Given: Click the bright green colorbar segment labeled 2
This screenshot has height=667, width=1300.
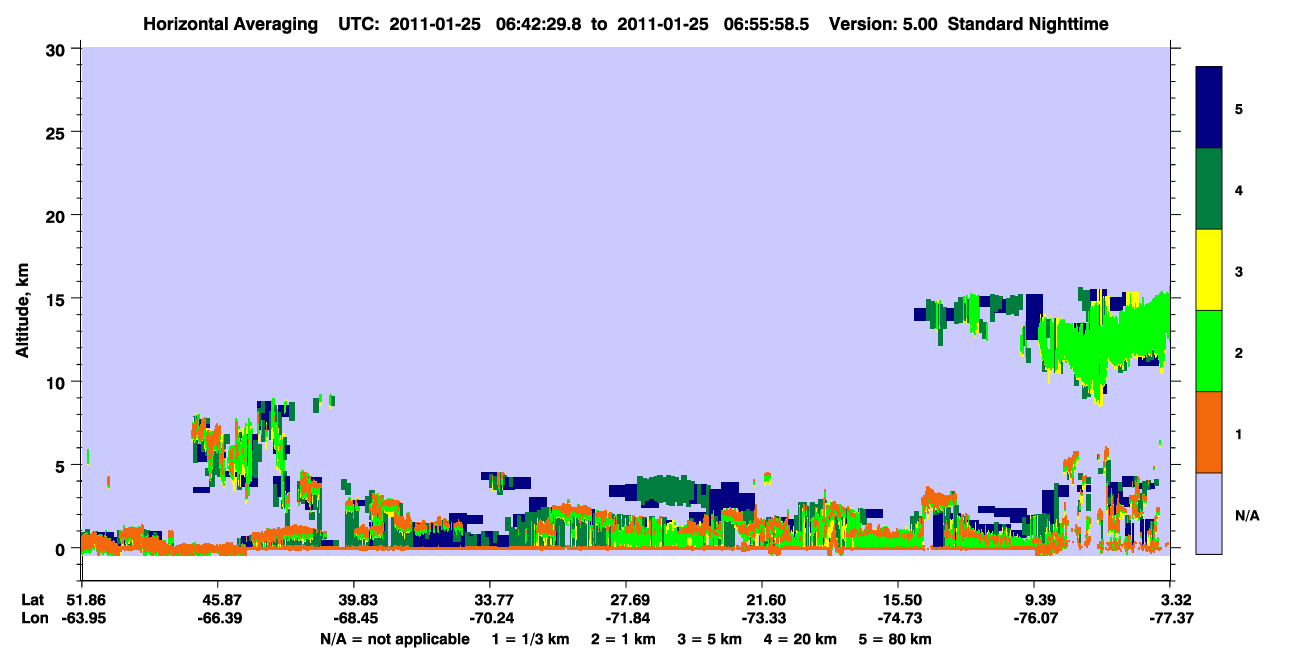Looking at the screenshot, I should (1209, 351).
